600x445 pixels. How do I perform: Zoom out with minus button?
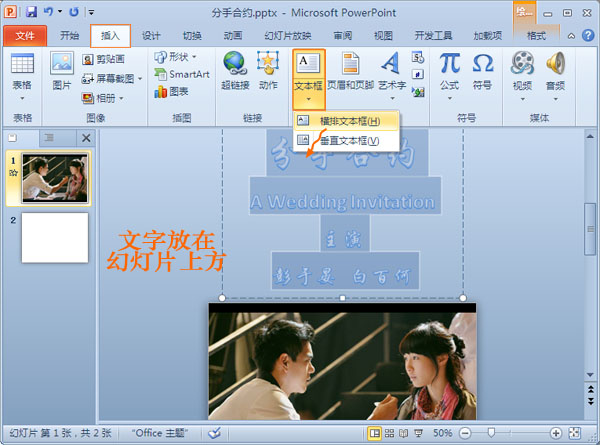point(465,433)
